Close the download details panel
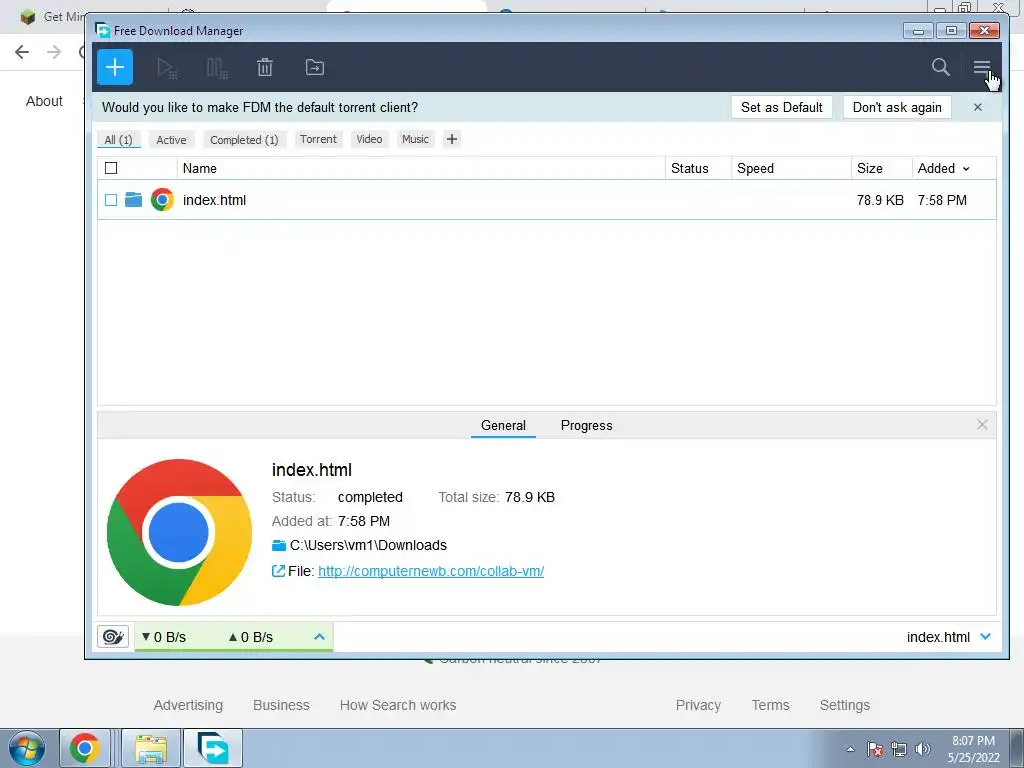This screenshot has height=768, width=1024. 982,424
